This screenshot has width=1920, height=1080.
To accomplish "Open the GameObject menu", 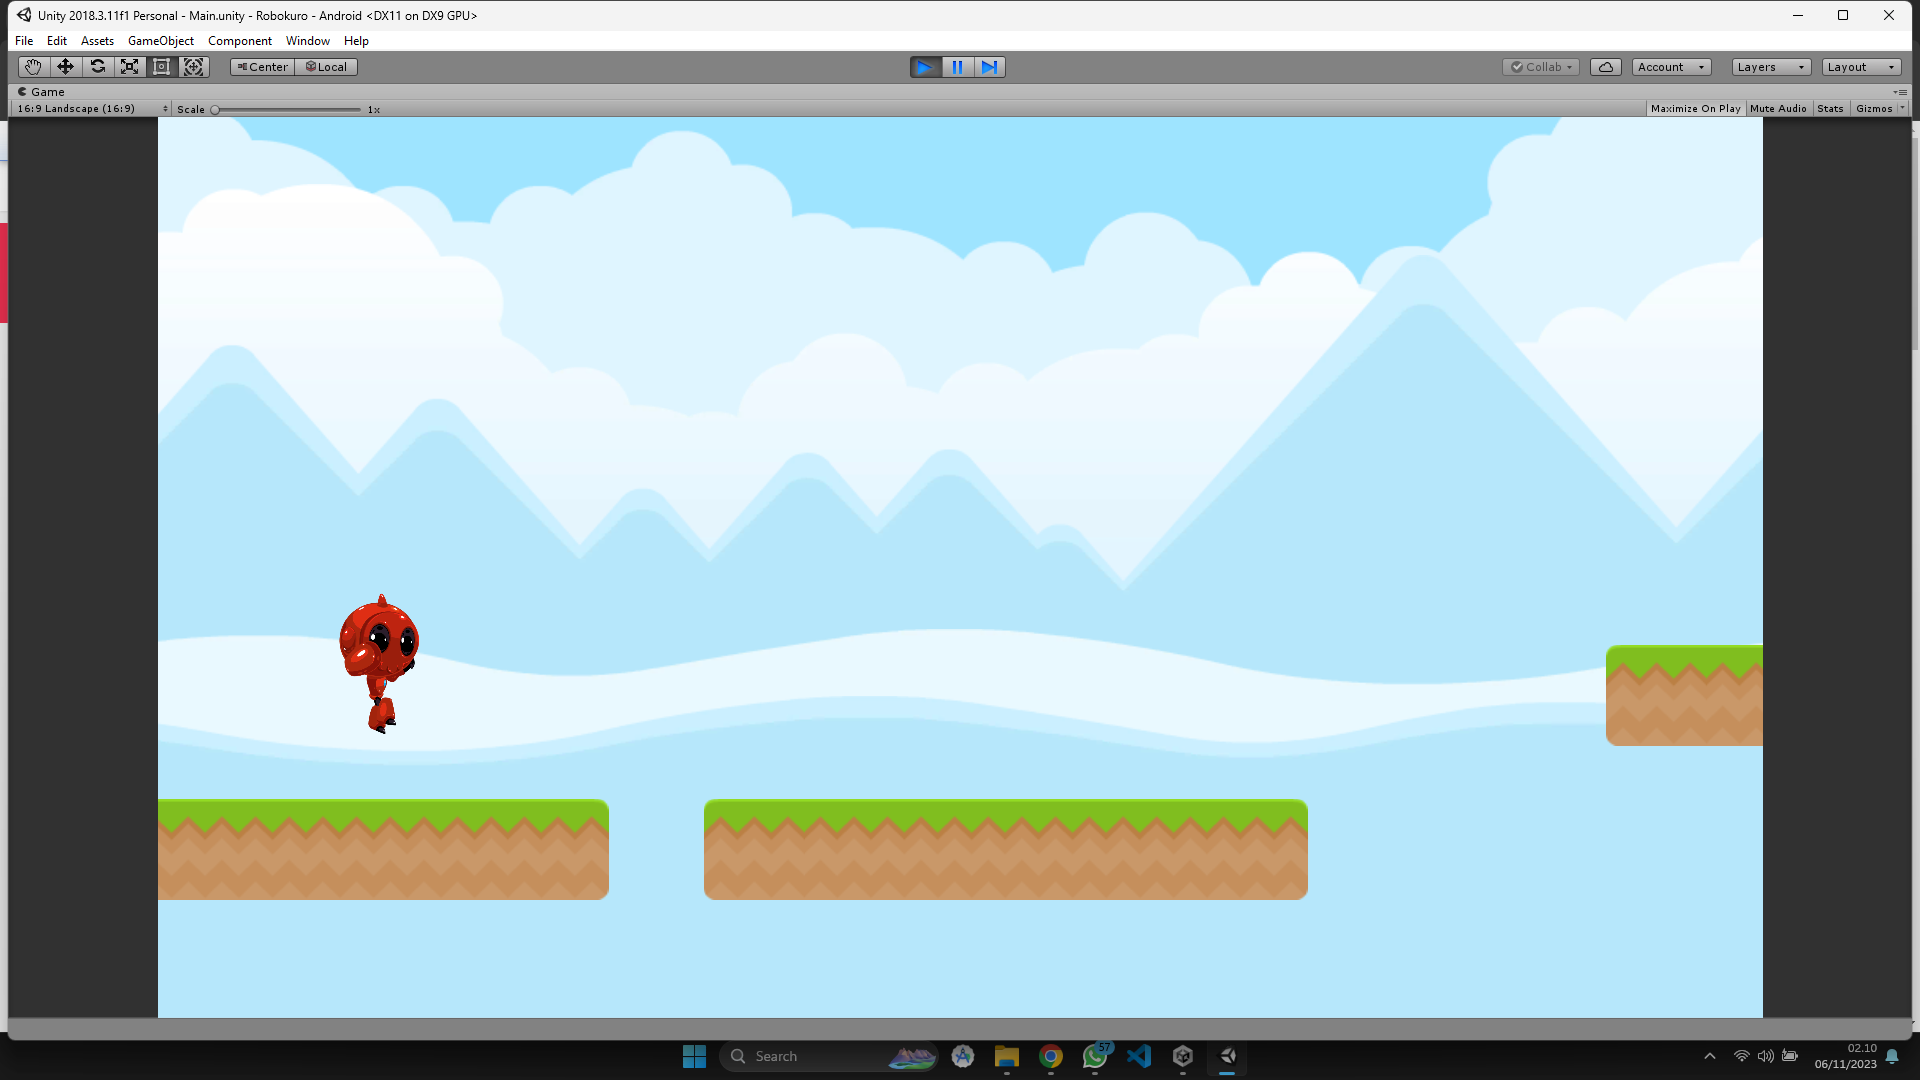I will pyautogui.click(x=161, y=41).
